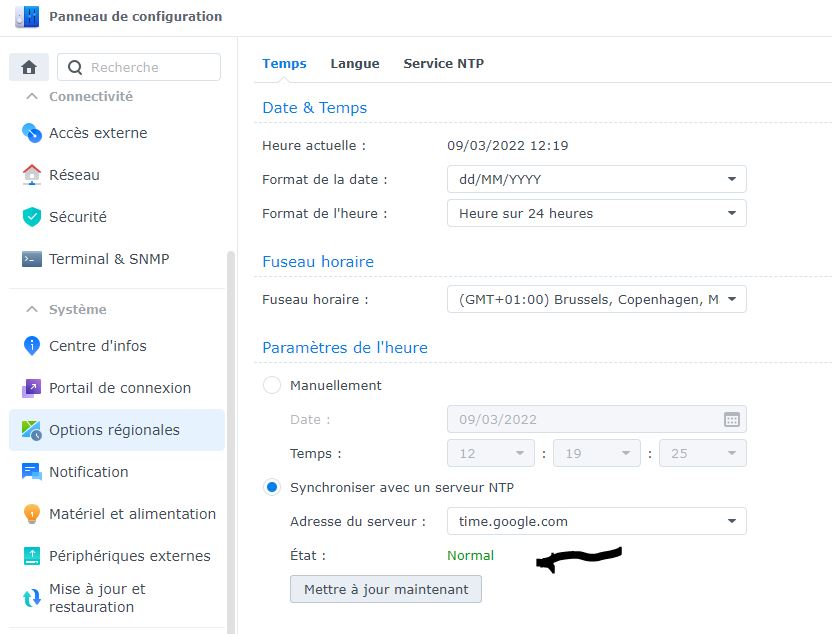Open Terminal & SNMP in sidebar
The image size is (832, 634).
[117, 259]
